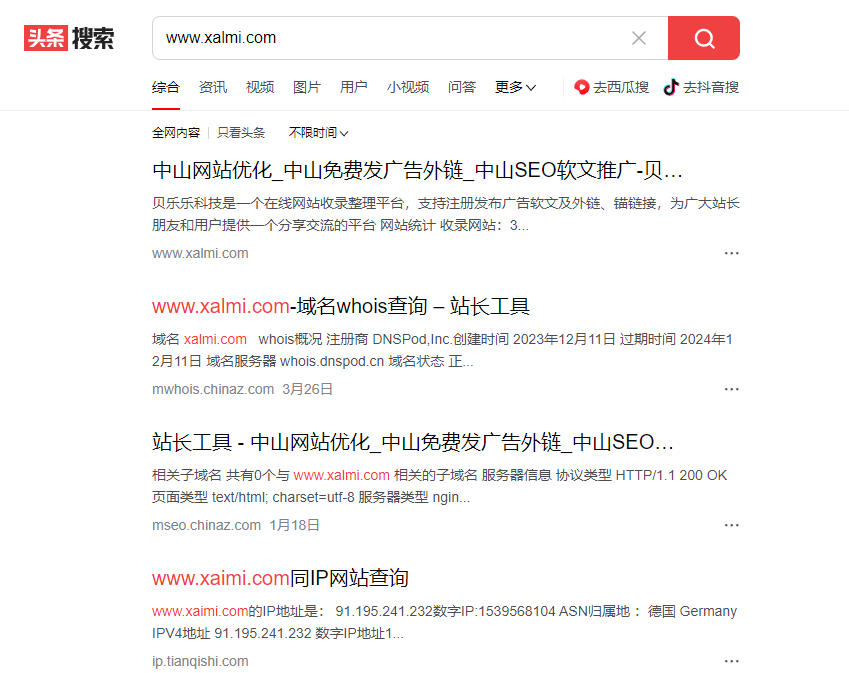Go to 去抖音搜 link
Screen dimensions: 849x673
pos(701,87)
